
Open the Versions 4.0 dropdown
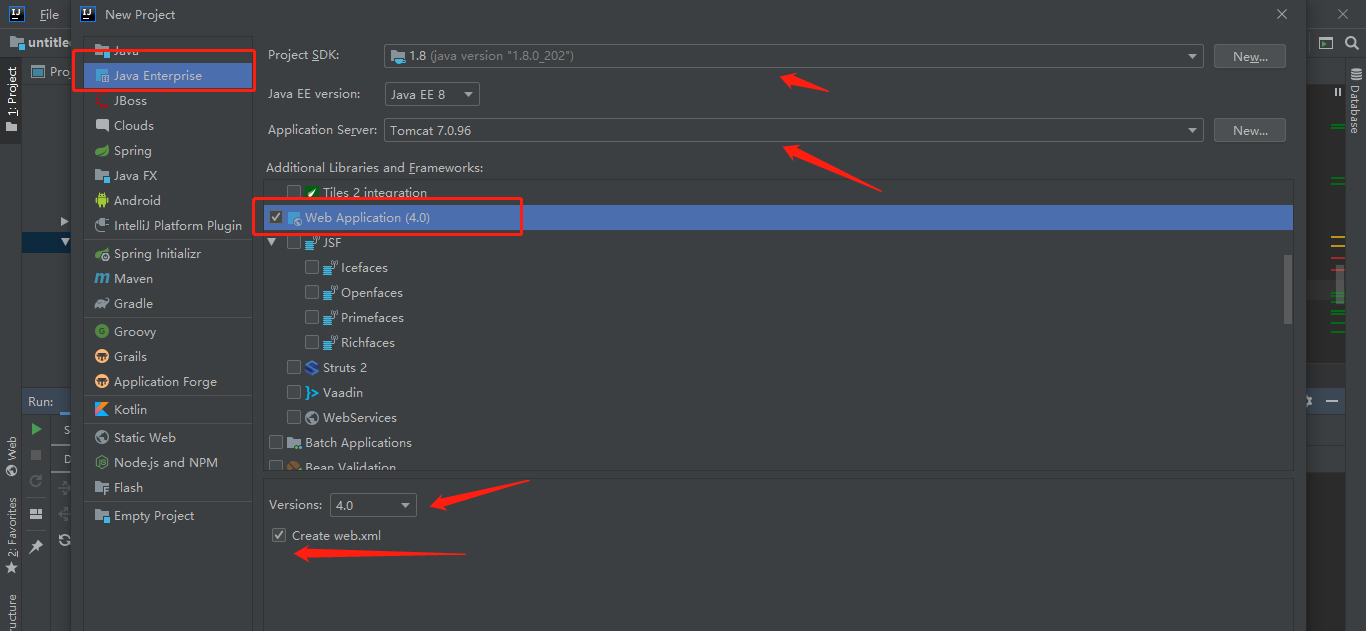(374, 505)
